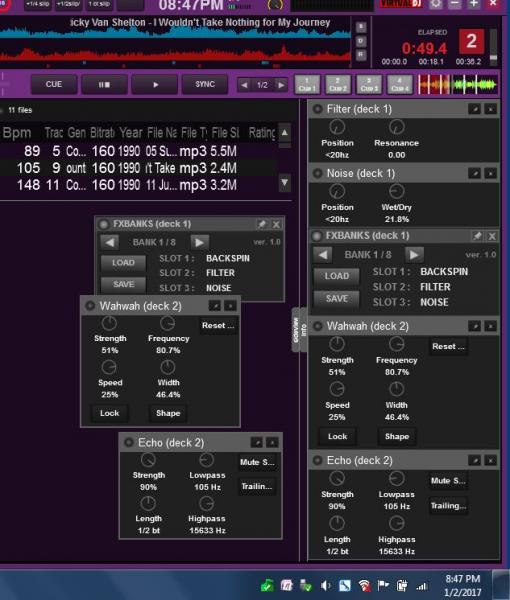Click SAVE in the floating FXBANKS window
The height and width of the screenshot is (600, 510).
click(x=123, y=285)
